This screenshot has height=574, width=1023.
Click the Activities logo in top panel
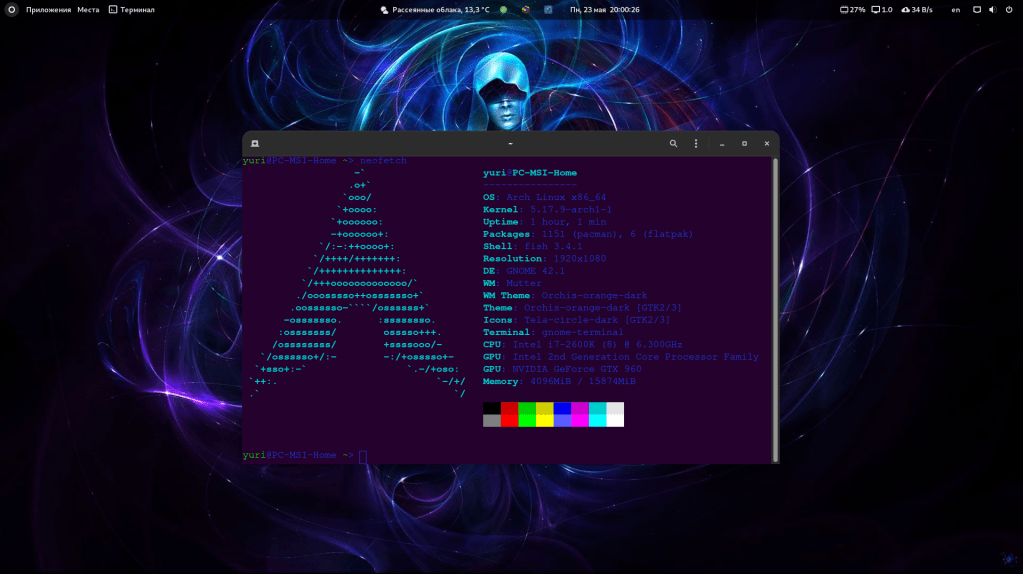click(x=13, y=9)
